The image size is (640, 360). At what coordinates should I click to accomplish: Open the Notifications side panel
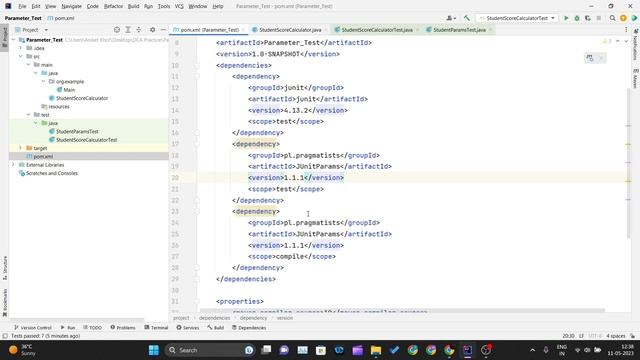pos(636,44)
